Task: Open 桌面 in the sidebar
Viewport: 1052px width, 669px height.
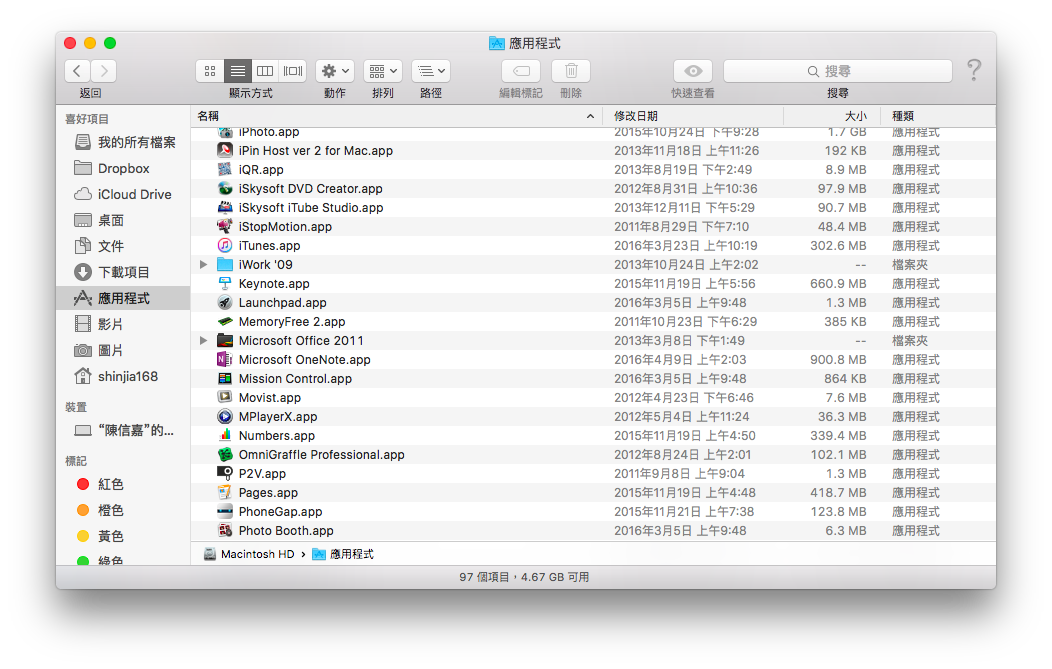Action: (123, 220)
